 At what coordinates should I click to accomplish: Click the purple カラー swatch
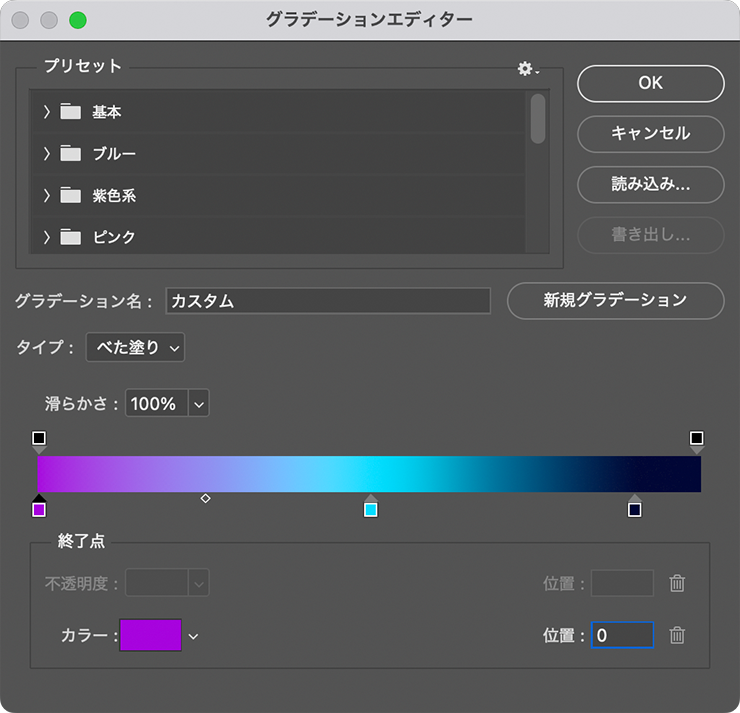point(151,635)
